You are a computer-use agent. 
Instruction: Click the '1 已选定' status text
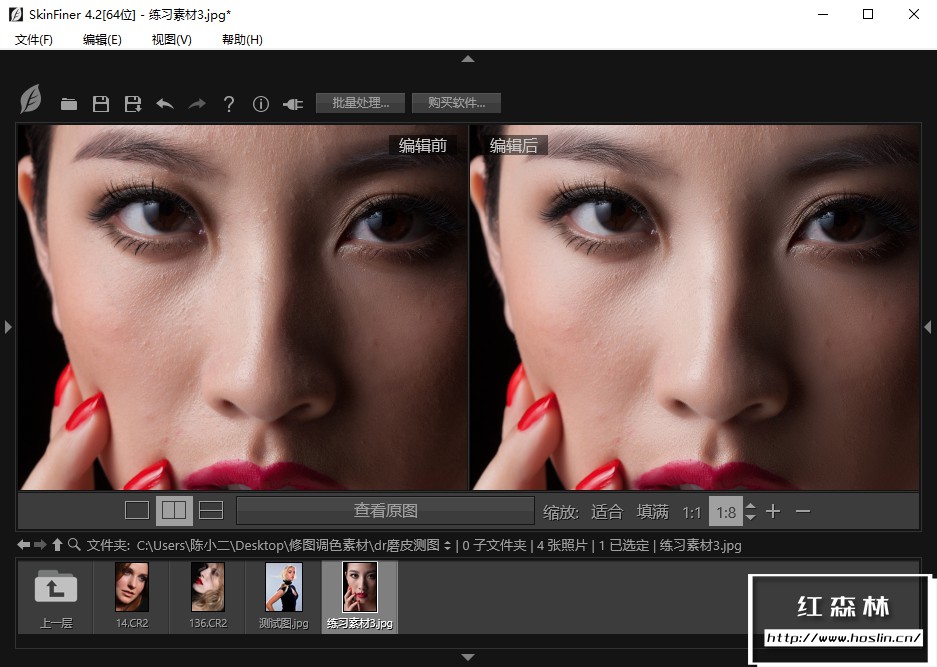click(x=623, y=545)
